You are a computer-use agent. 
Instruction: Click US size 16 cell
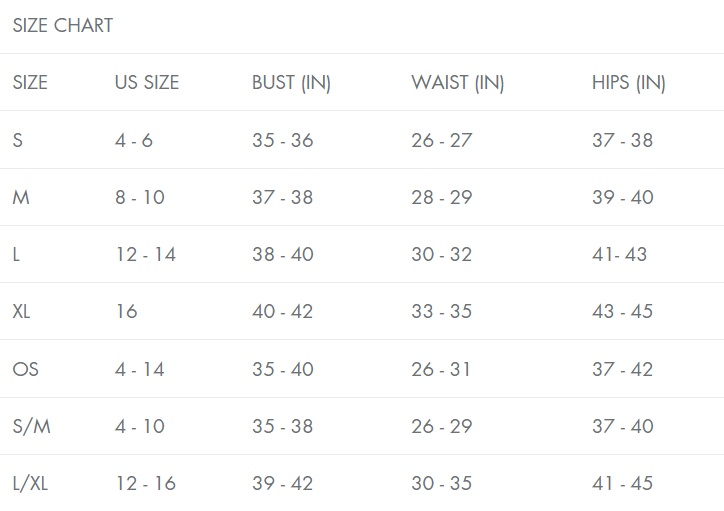(x=126, y=312)
